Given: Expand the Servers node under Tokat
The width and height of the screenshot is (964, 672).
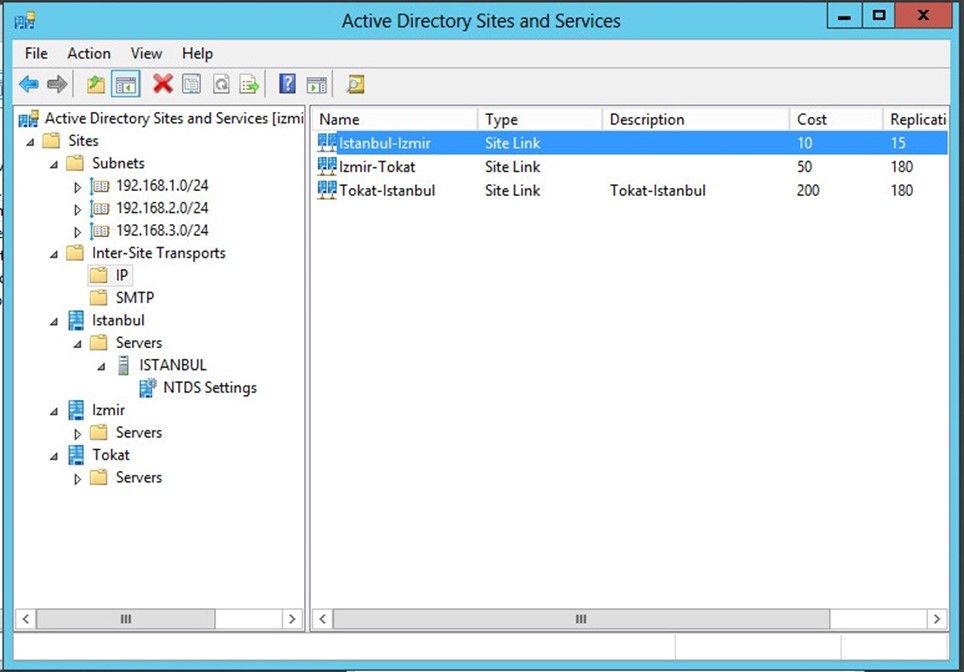Looking at the screenshot, I should pyautogui.click(x=77, y=479).
